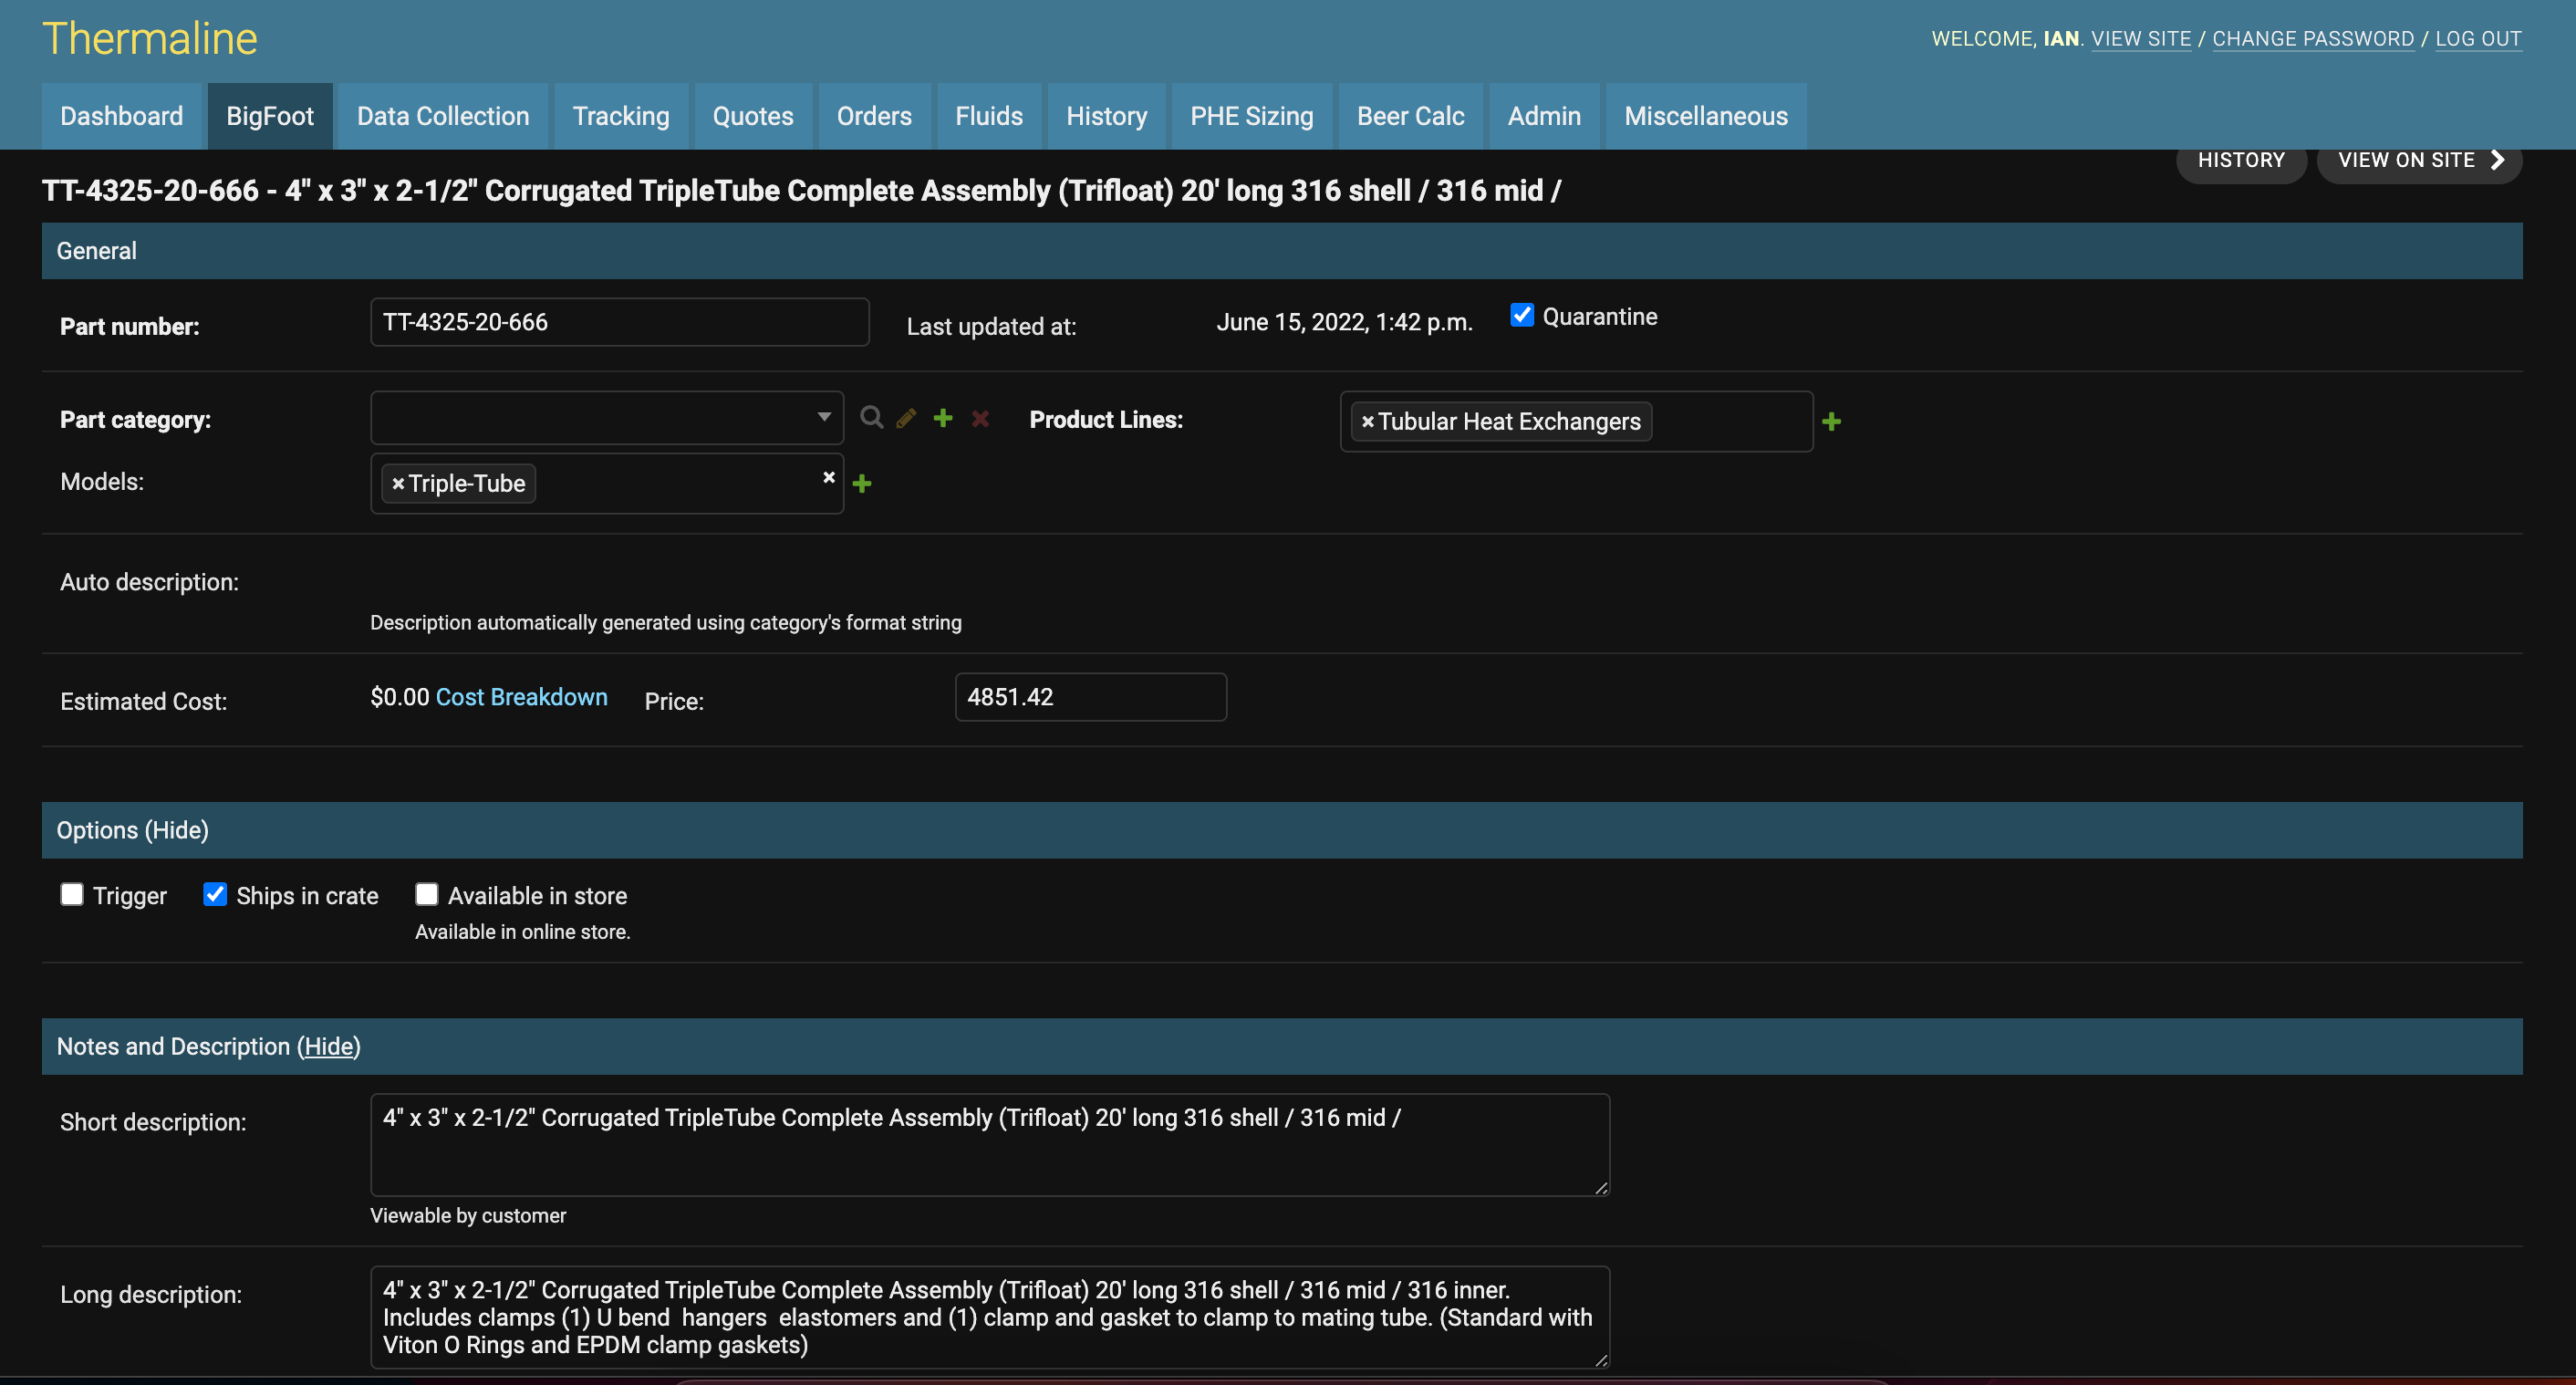Open the PHE Sizing tab
2576x1385 pixels.
pos(1252,116)
